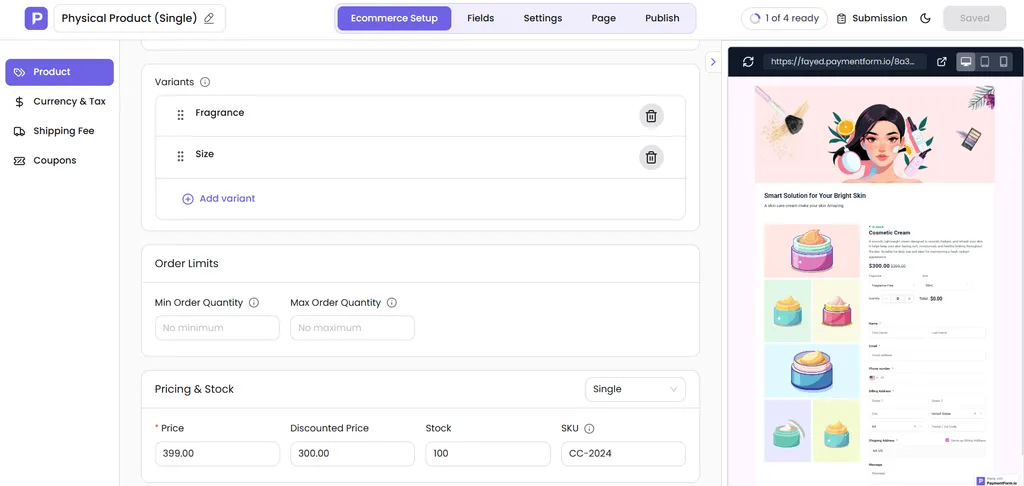
Task: Switch preview to tablet view
Action: click(985, 61)
